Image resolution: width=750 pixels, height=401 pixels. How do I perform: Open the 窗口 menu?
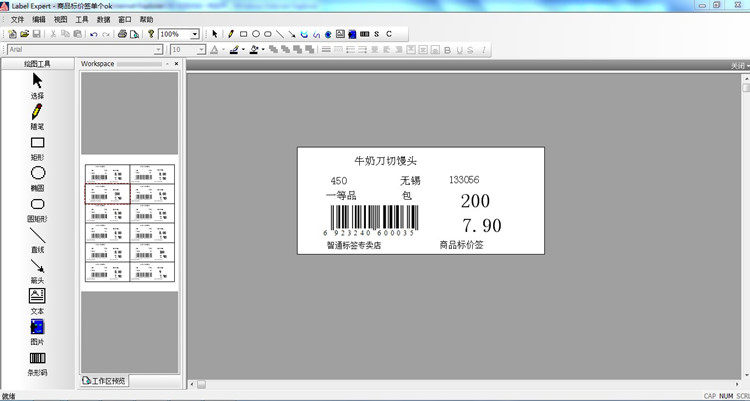coord(125,19)
